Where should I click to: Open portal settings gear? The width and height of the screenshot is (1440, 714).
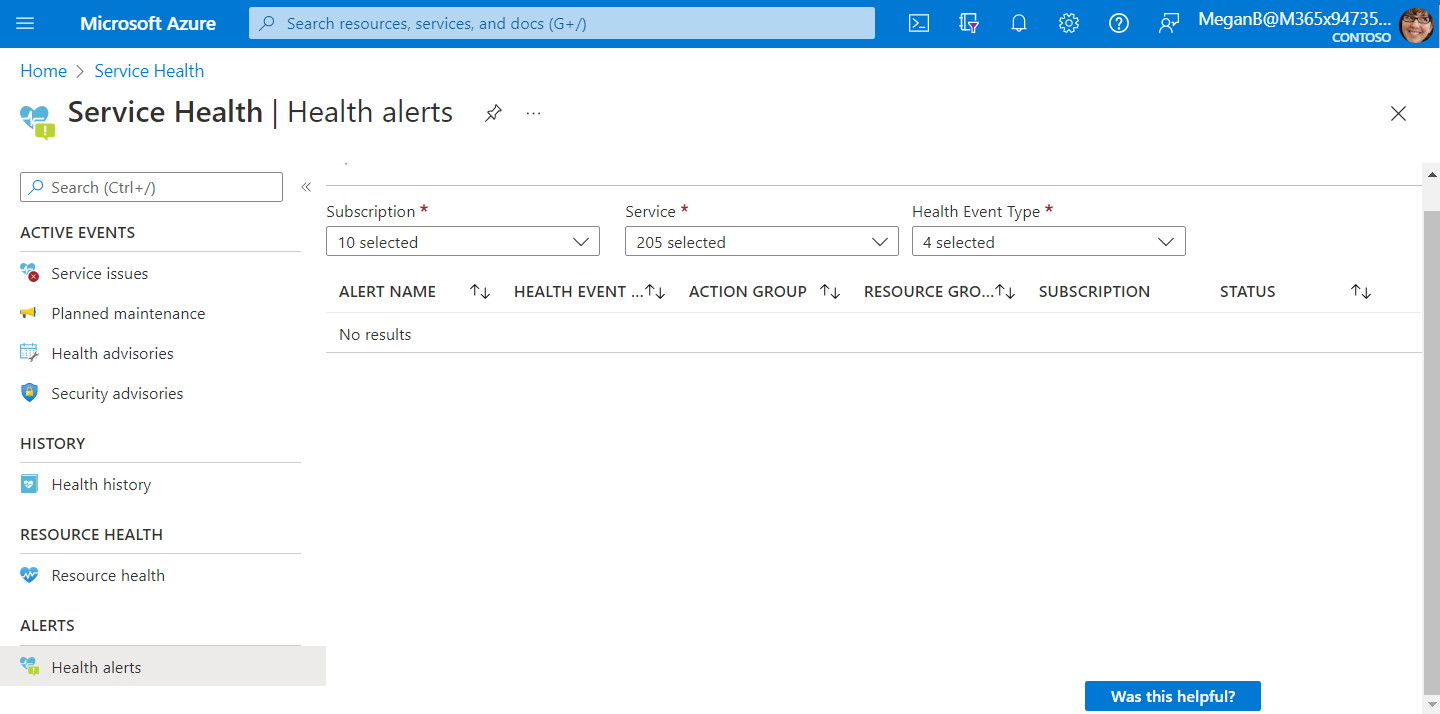coord(1069,23)
